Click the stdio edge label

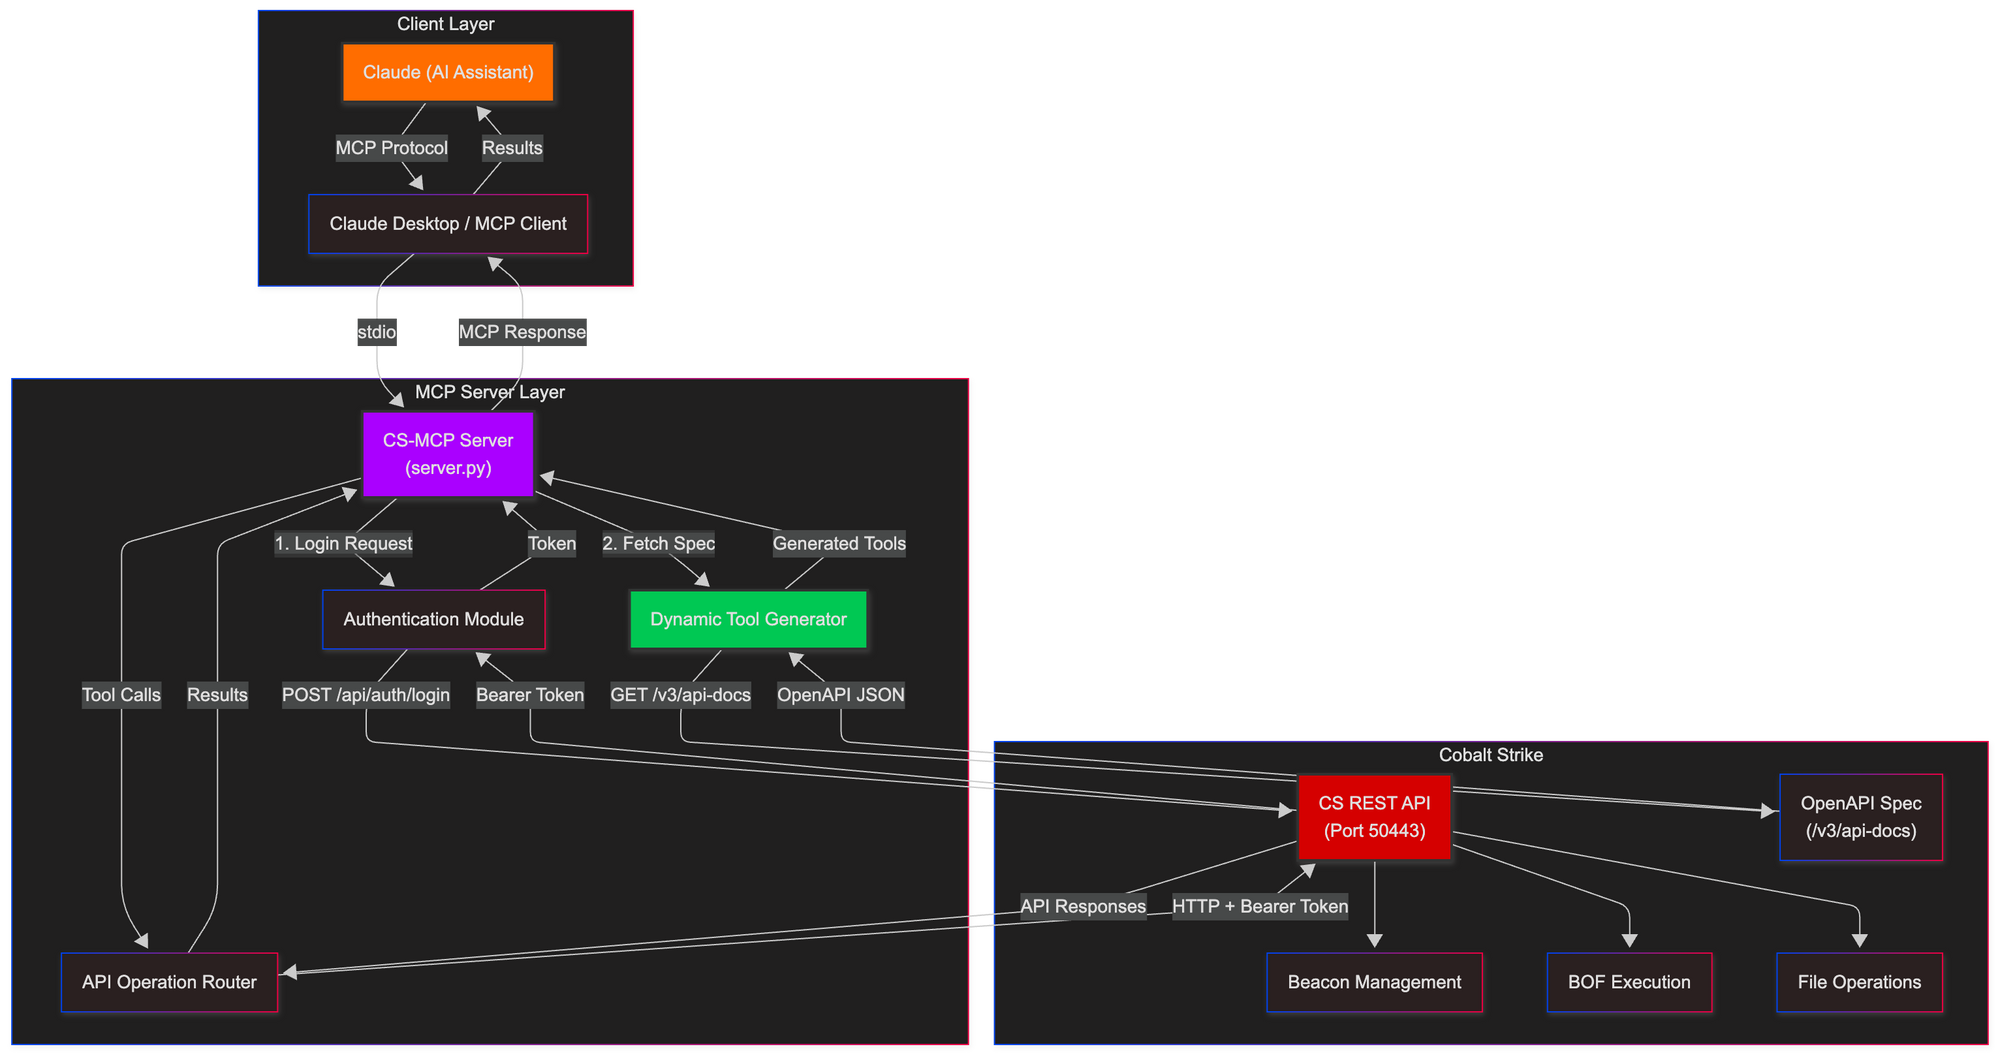377,332
